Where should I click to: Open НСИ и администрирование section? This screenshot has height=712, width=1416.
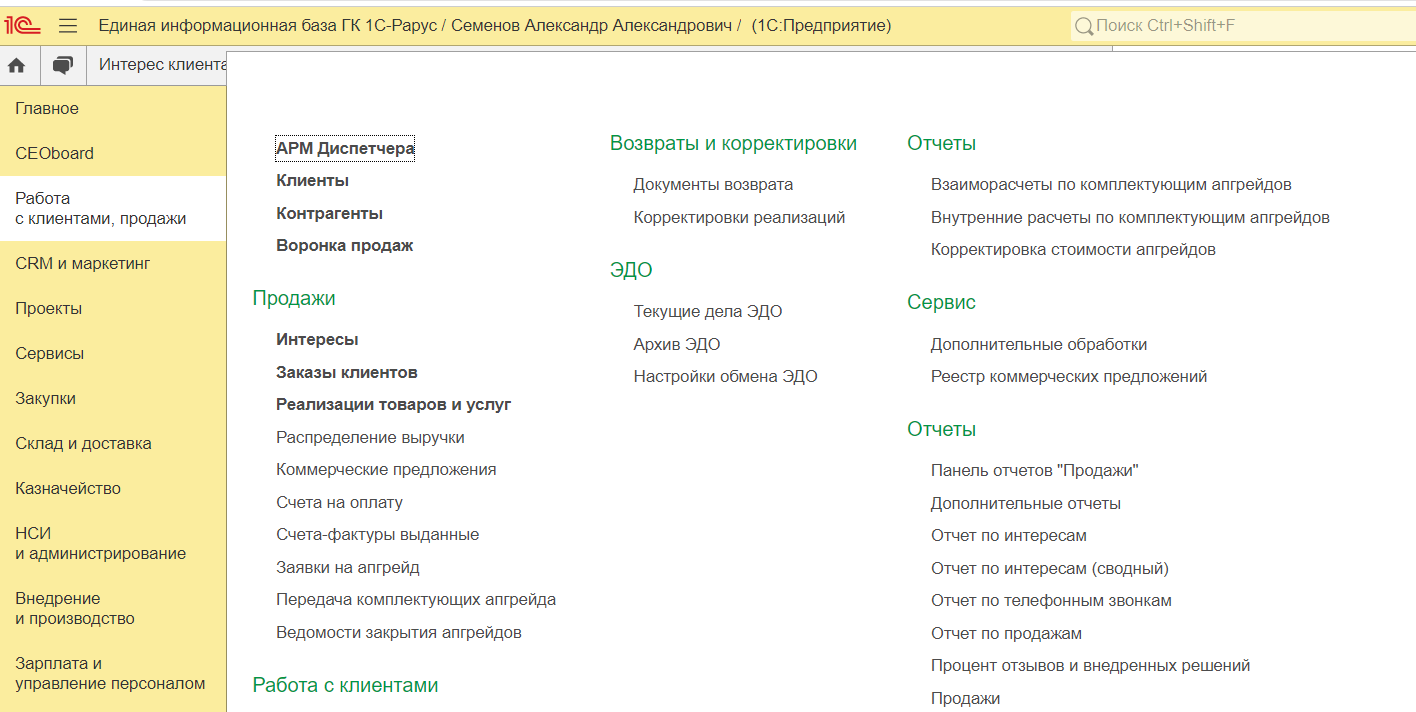pos(113,543)
